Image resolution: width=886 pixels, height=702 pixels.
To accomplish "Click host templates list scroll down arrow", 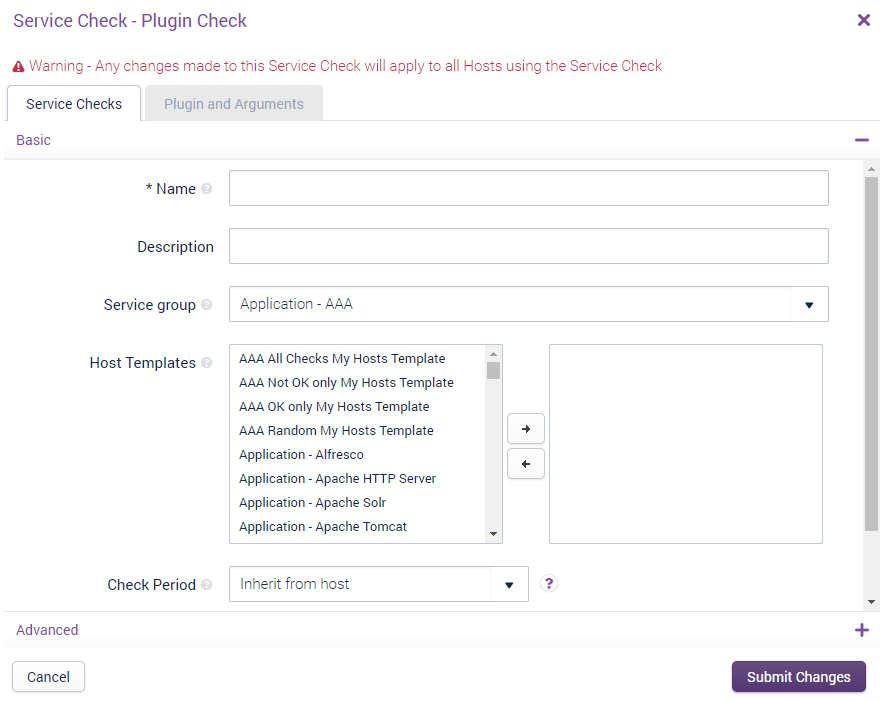I will pos(493,534).
